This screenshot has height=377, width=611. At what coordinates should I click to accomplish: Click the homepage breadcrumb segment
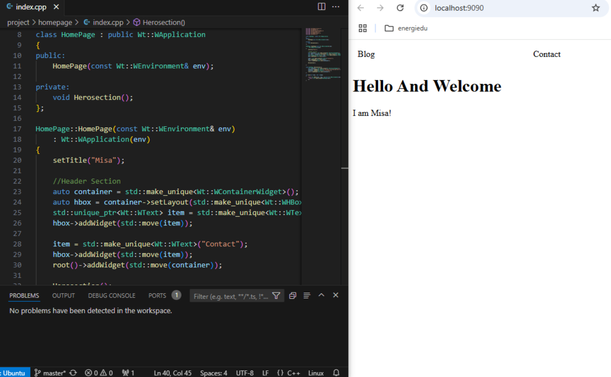click(55, 22)
